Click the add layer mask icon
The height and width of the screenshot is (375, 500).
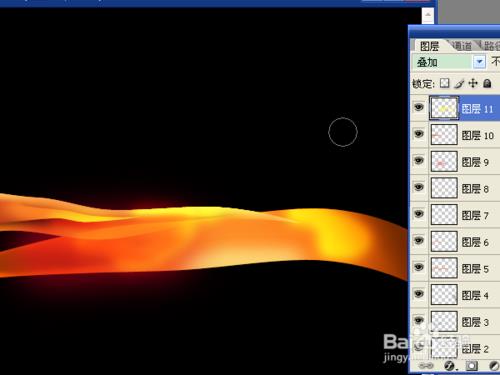[x=471, y=366]
